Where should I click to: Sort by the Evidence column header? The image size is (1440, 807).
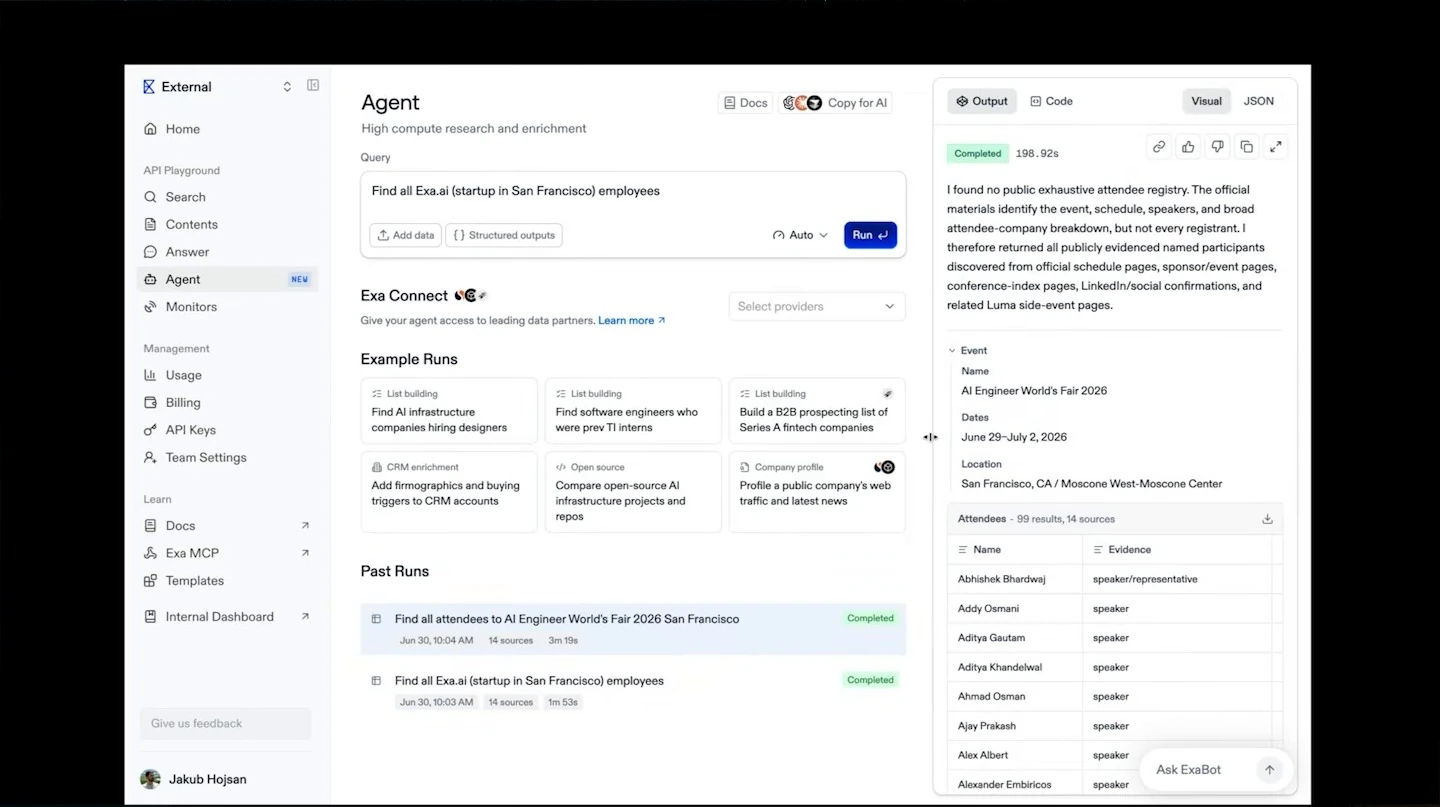[1177, 550]
